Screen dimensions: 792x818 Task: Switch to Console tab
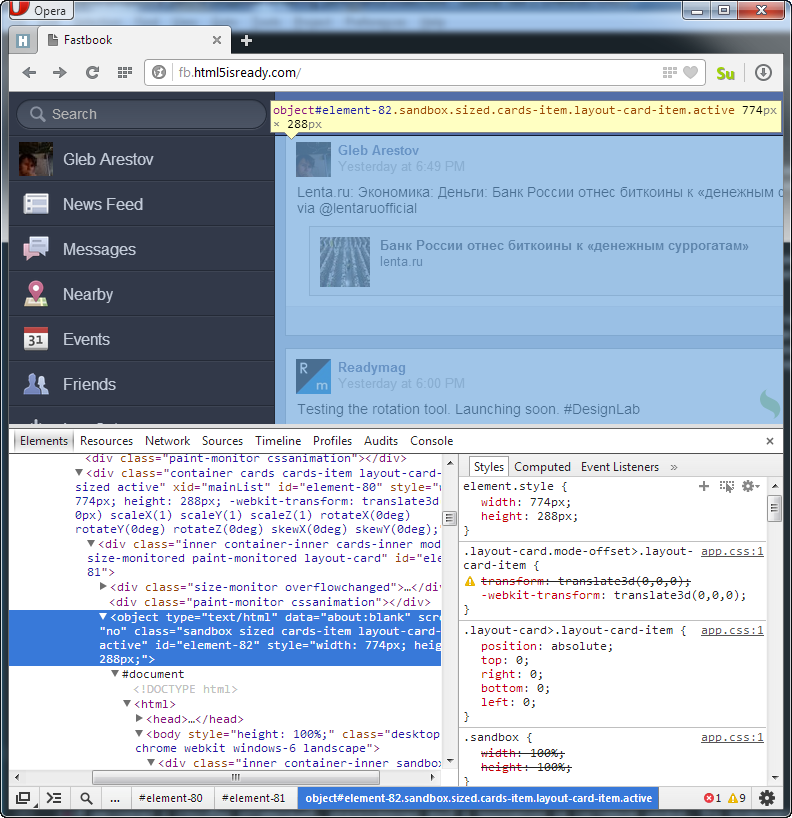(x=431, y=441)
